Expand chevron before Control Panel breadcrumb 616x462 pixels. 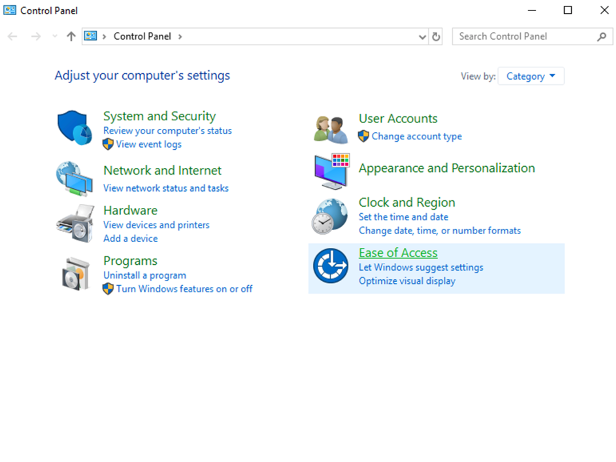104,37
